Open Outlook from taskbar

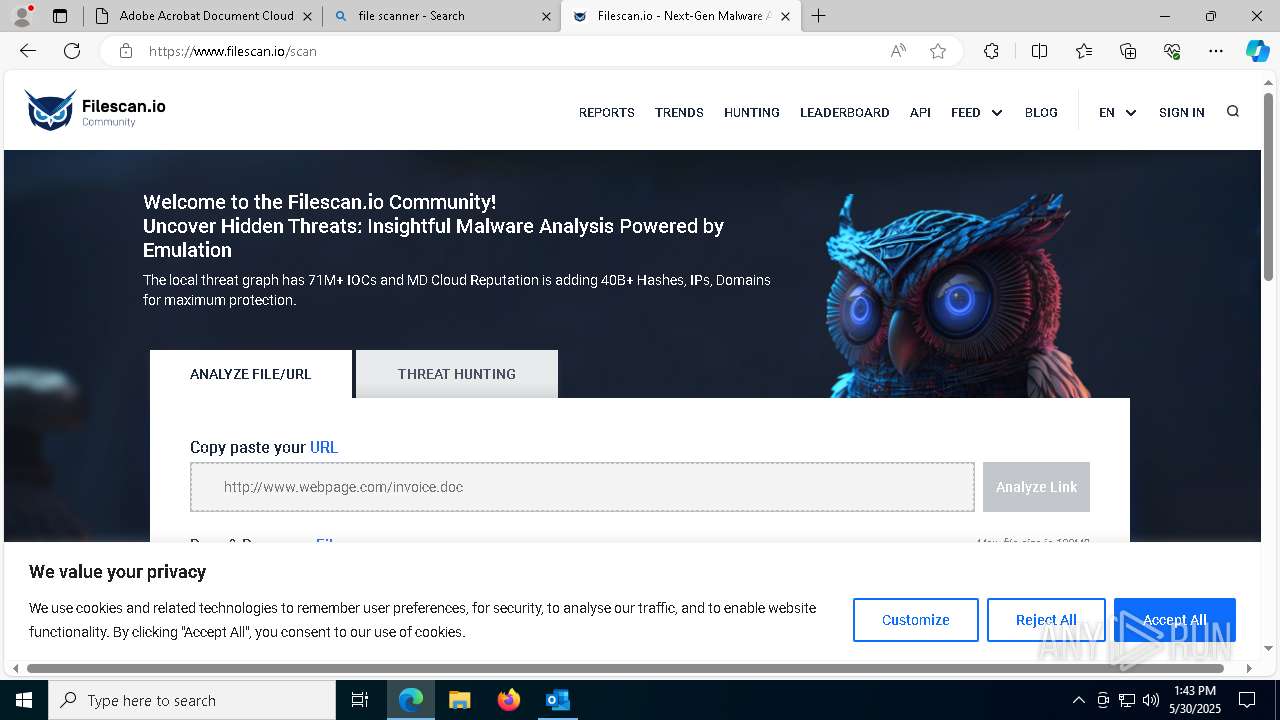tap(557, 700)
